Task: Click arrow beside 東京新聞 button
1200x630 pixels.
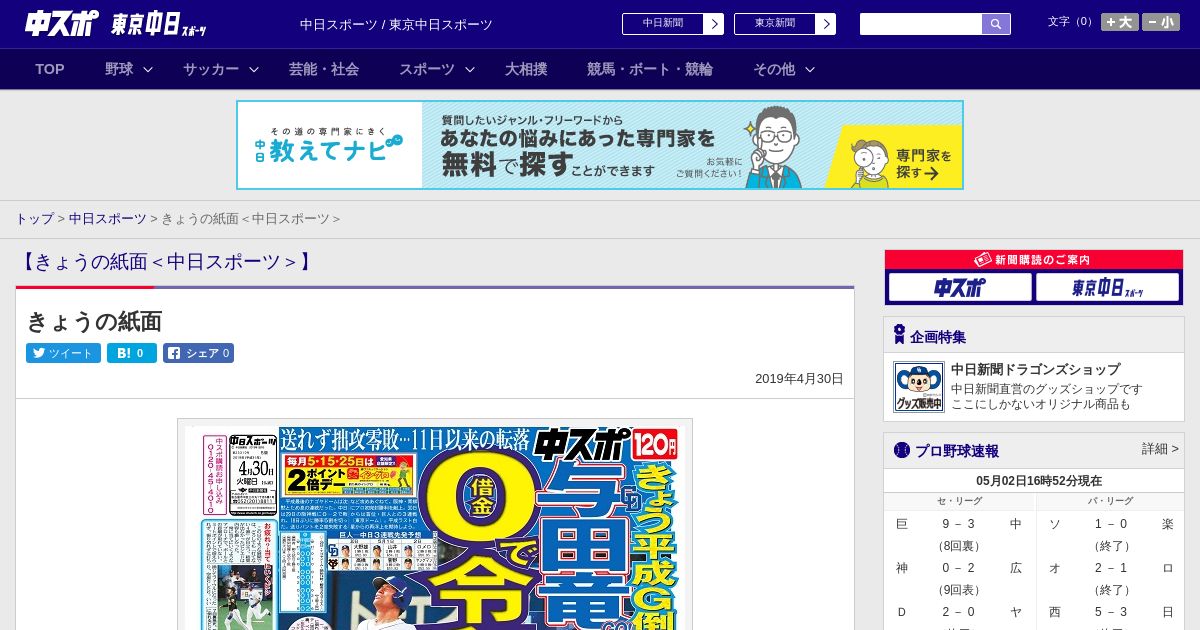Action: (826, 24)
